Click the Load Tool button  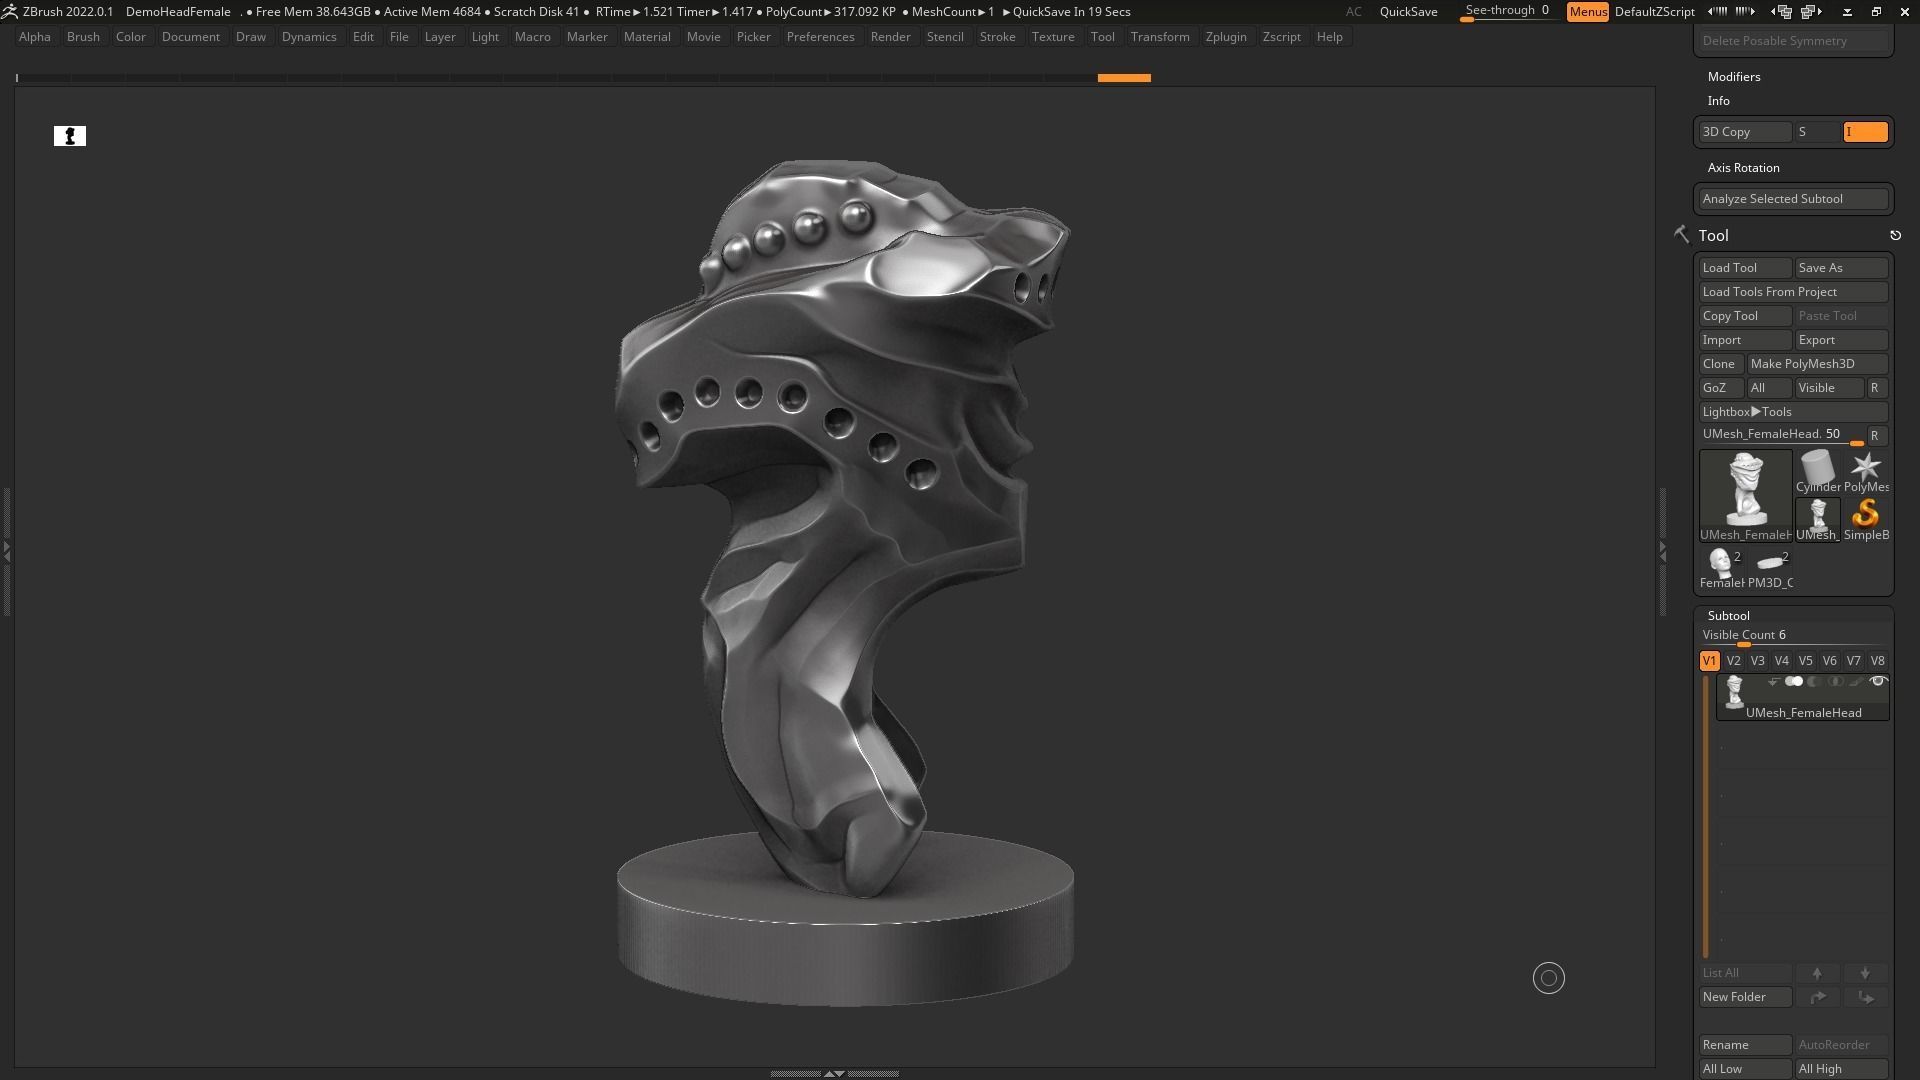click(x=1745, y=268)
